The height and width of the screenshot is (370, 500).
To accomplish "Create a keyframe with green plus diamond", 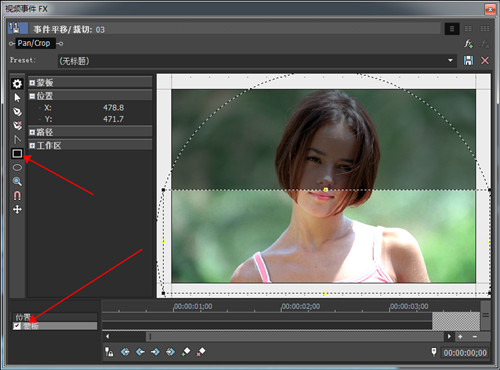I will click(186, 352).
